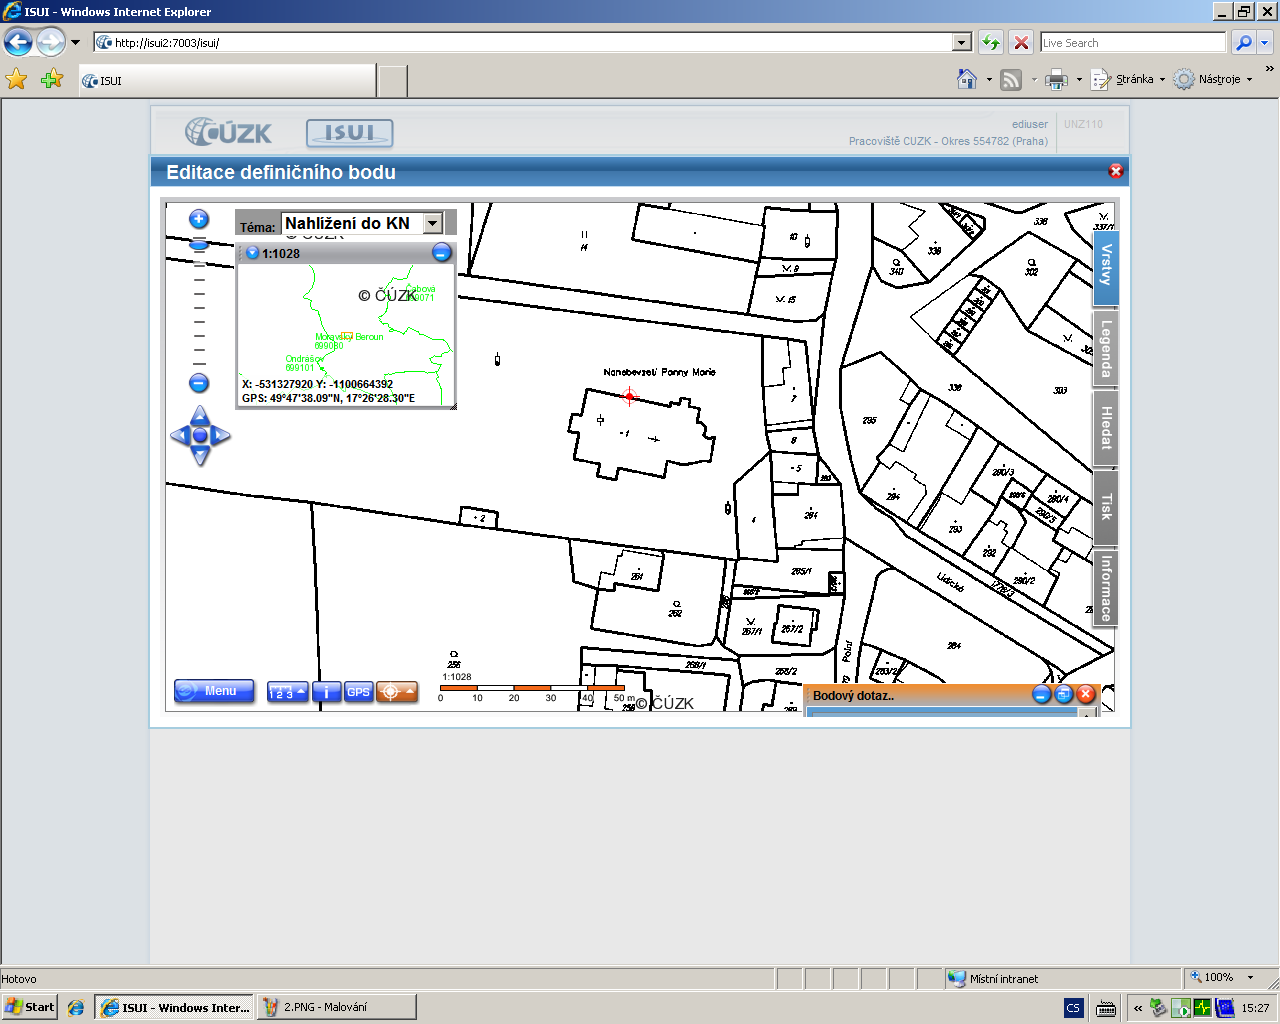This screenshot has width=1280, height=1024.
Task: Pan map right arrow
Action: pos(221,435)
